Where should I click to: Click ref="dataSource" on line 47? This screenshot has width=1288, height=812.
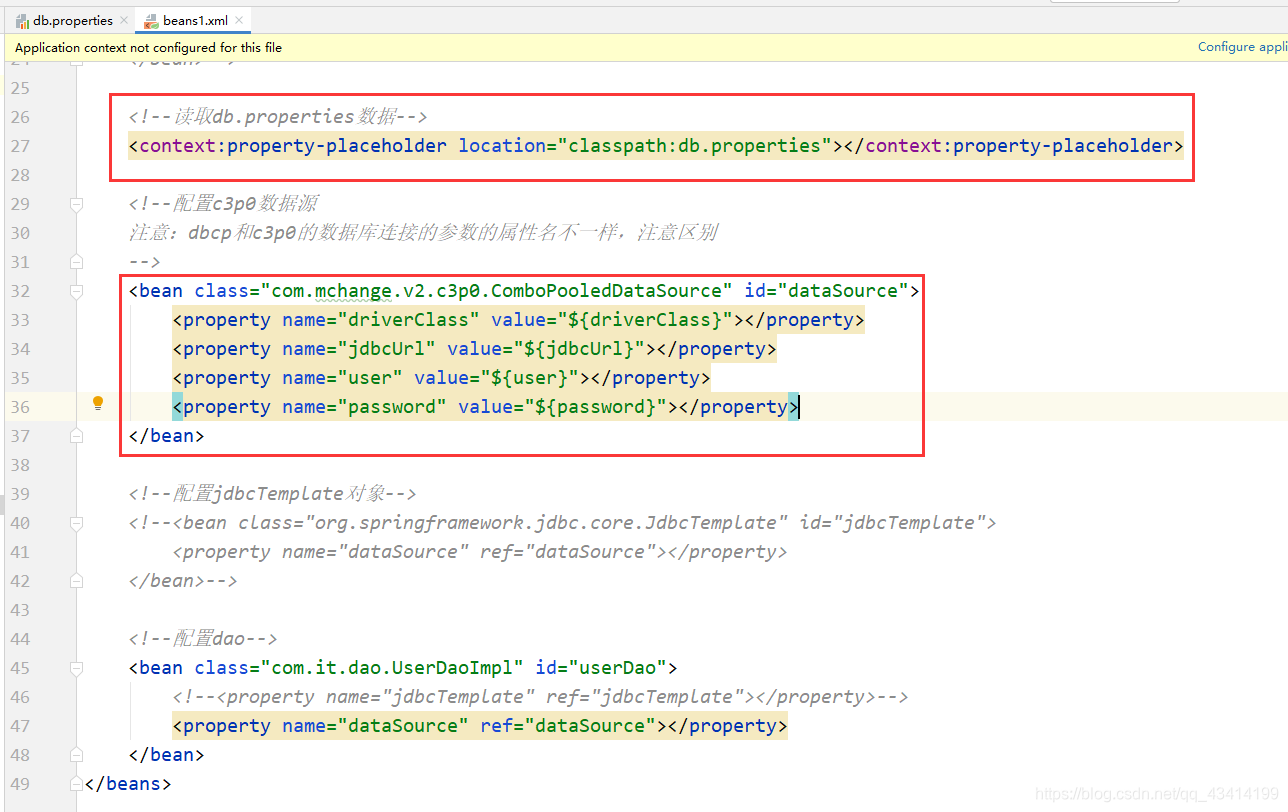568,726
